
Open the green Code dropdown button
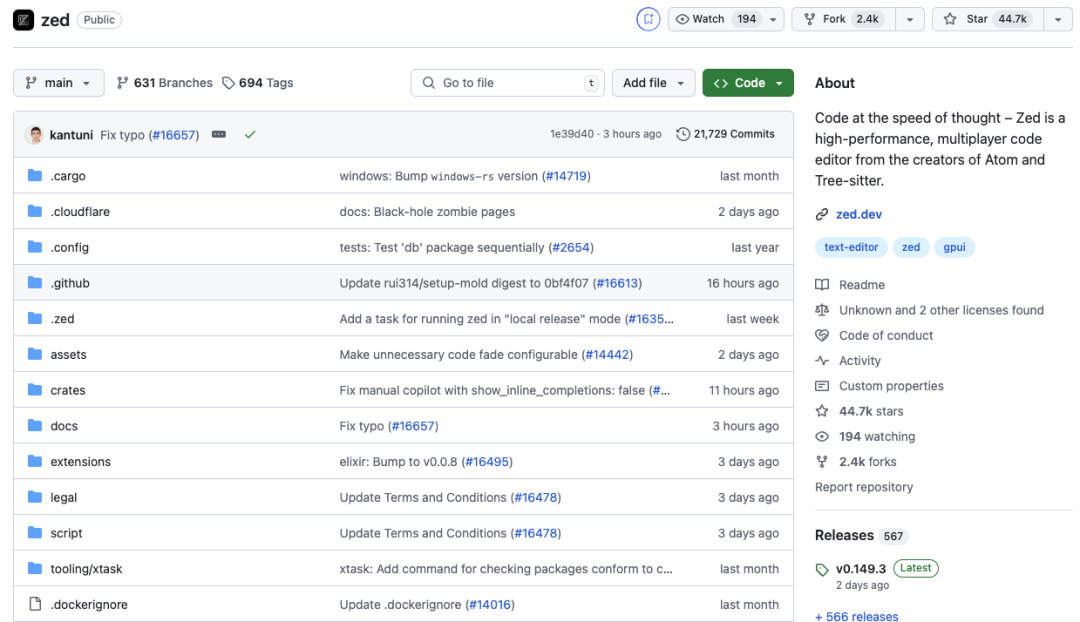click(x=748, y=83)
